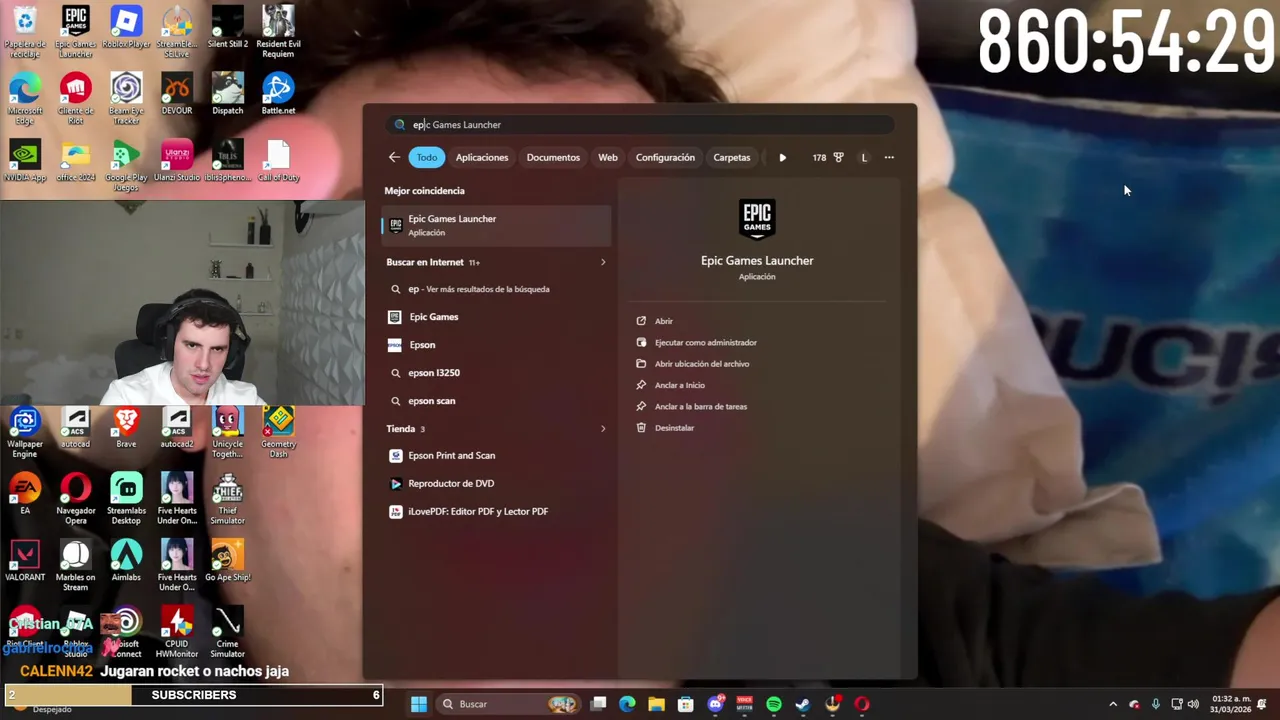Switch to the Aplicaciones filter tab

click(x=482, y=157)
